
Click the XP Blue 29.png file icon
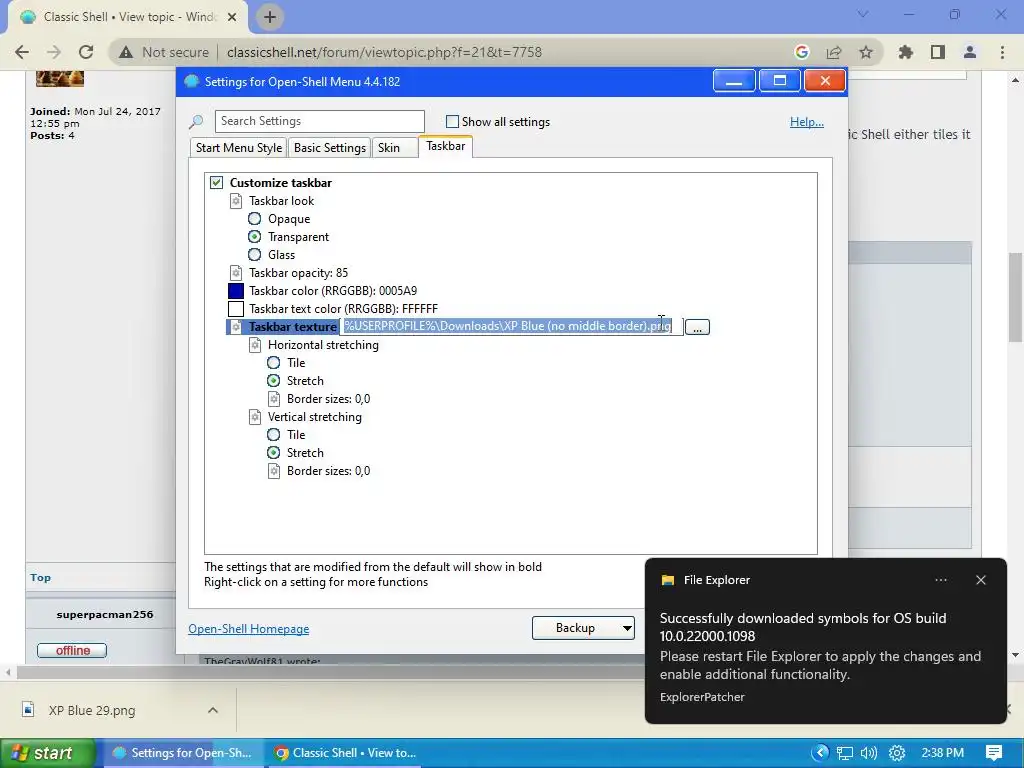[28, 709]
